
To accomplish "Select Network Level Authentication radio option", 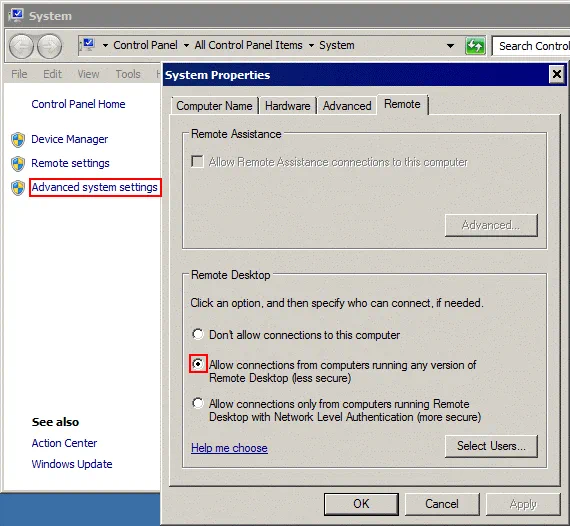I will [x=198, y=403].
